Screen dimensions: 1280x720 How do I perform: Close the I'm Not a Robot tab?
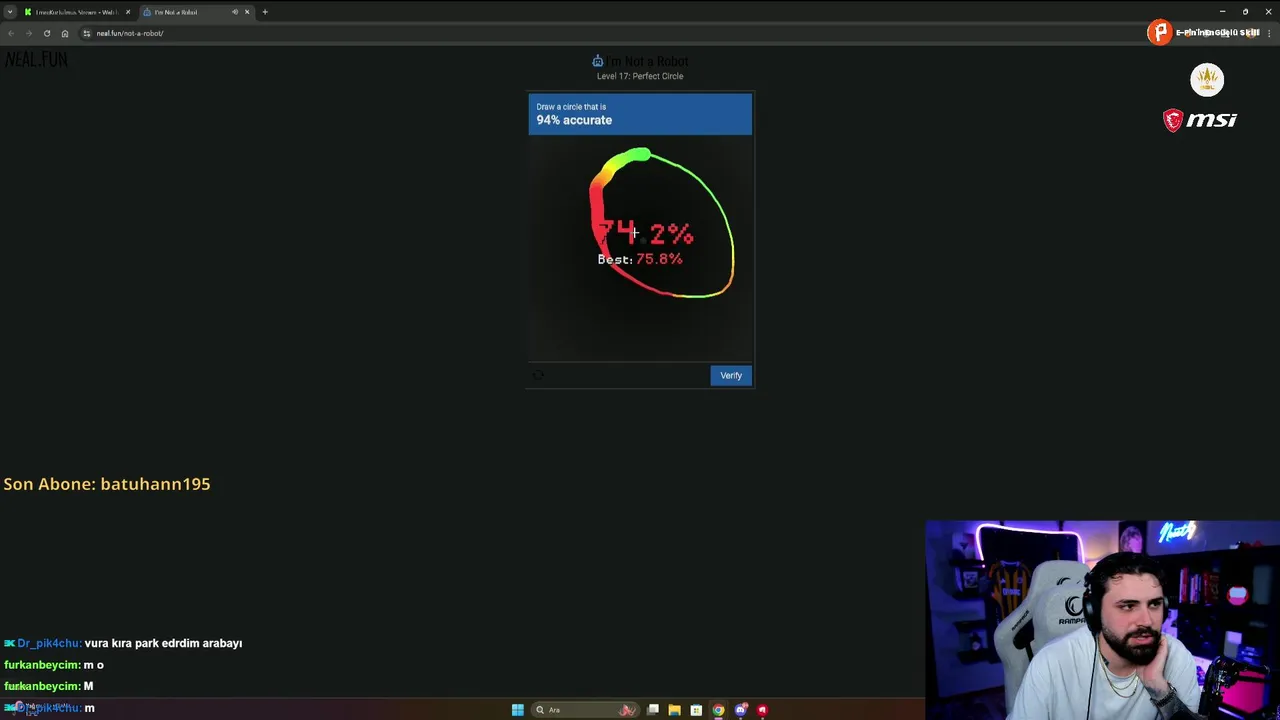[x=247, y=12]
